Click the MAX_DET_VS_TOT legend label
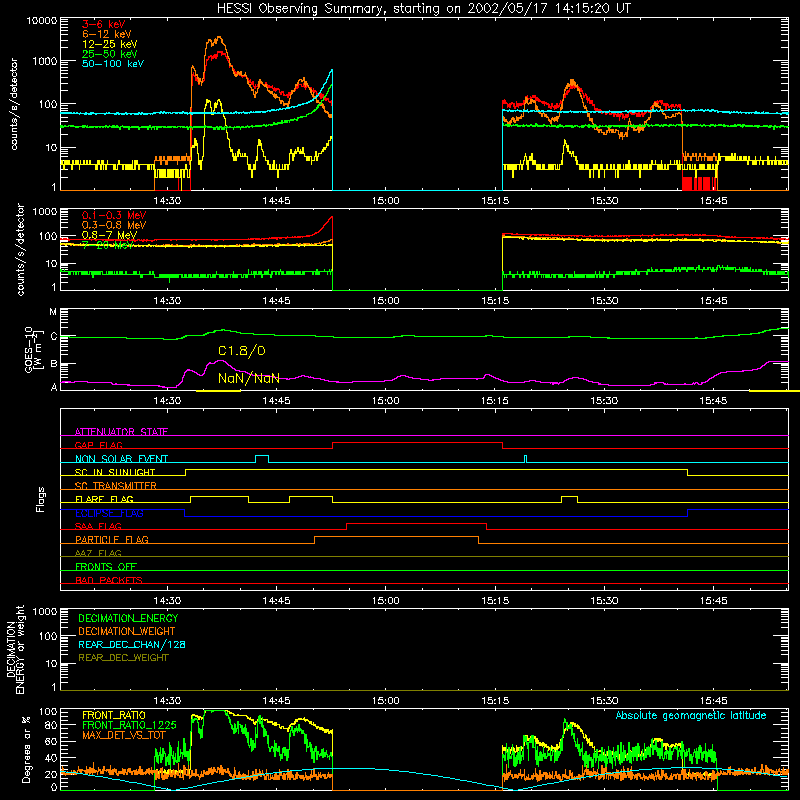 [x=124, y=735]
